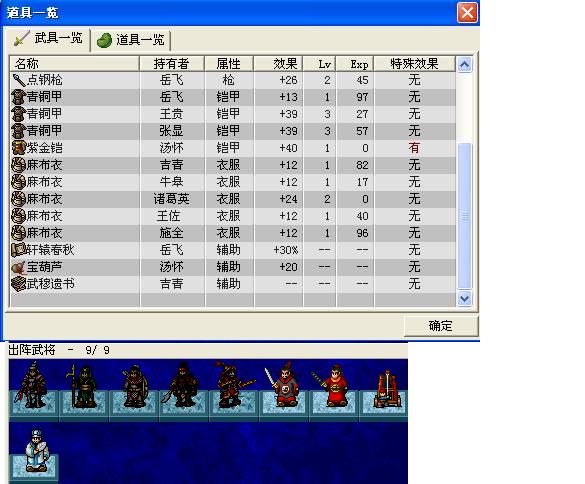Sort by the 特殊效果 column header
The height and width of the screenshot is (484, 585).
point(414,64)
